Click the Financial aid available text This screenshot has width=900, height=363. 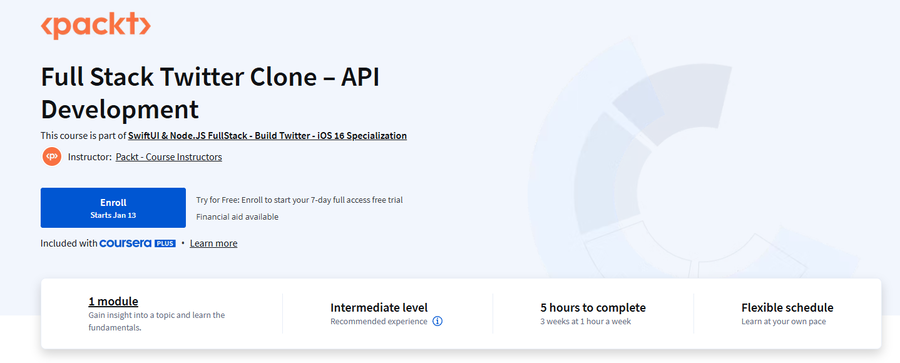(237, 217)
